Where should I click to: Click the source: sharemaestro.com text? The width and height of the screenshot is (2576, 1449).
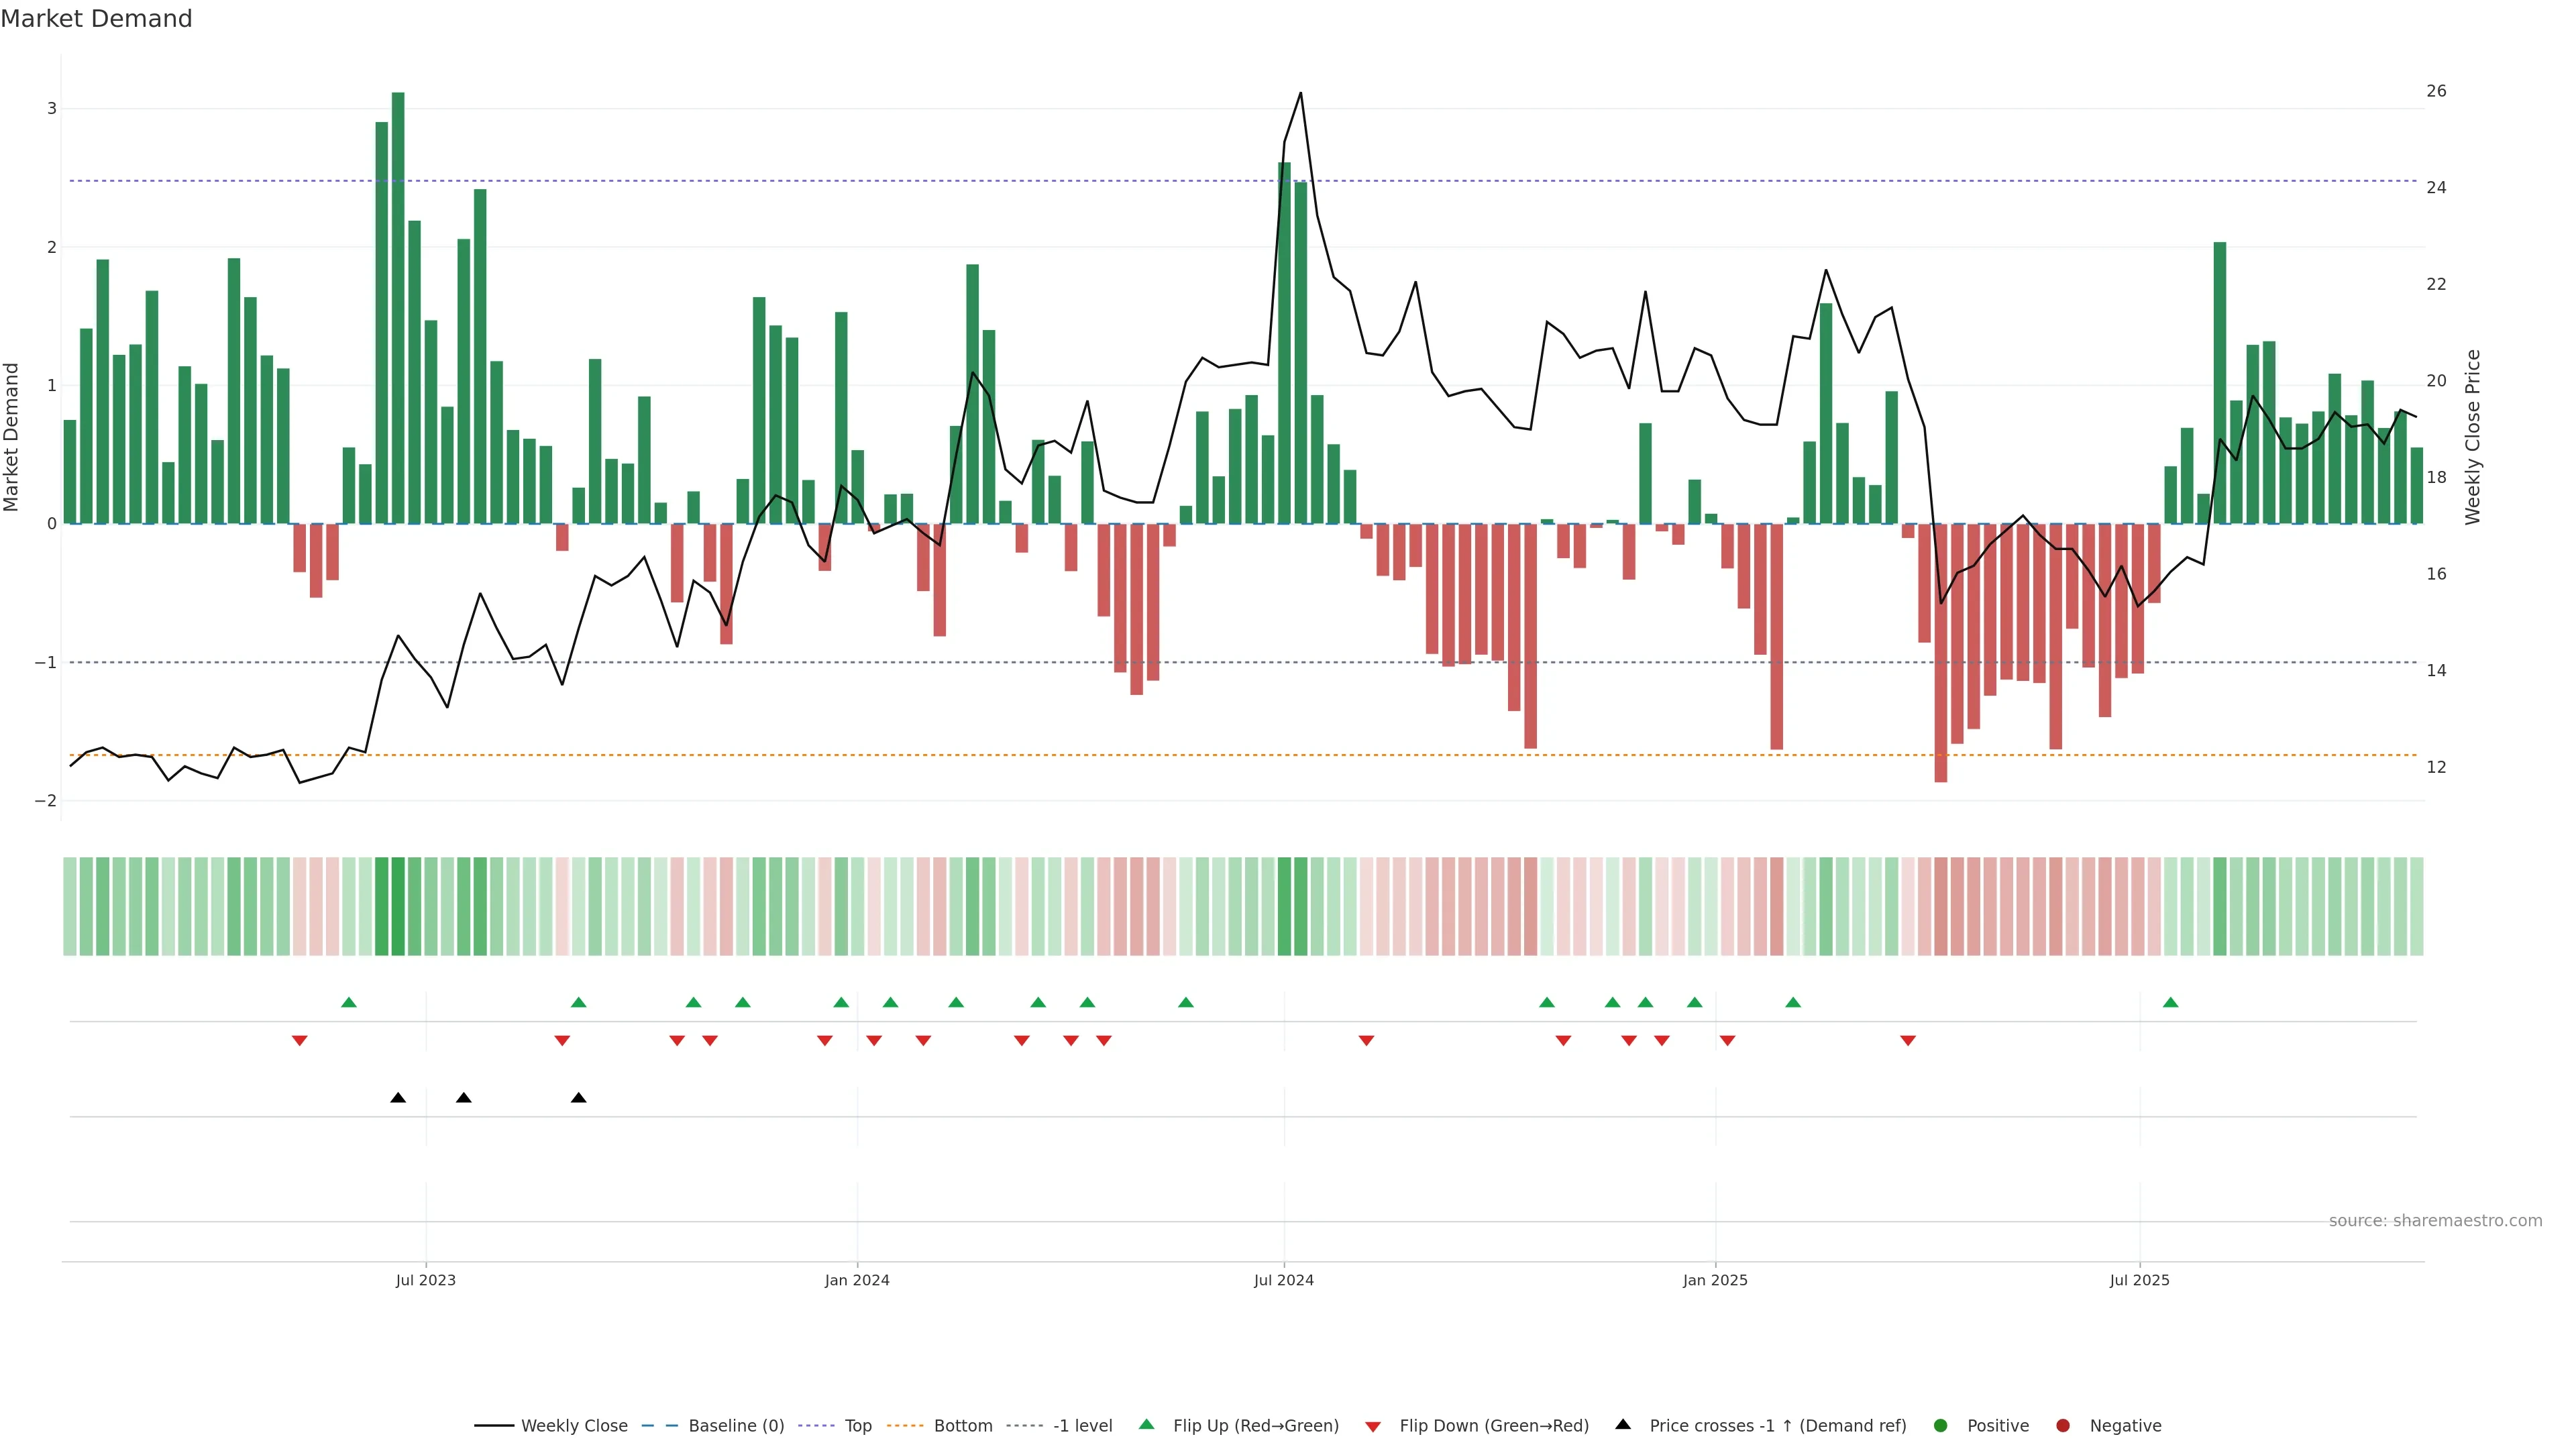point(2435,1221)
